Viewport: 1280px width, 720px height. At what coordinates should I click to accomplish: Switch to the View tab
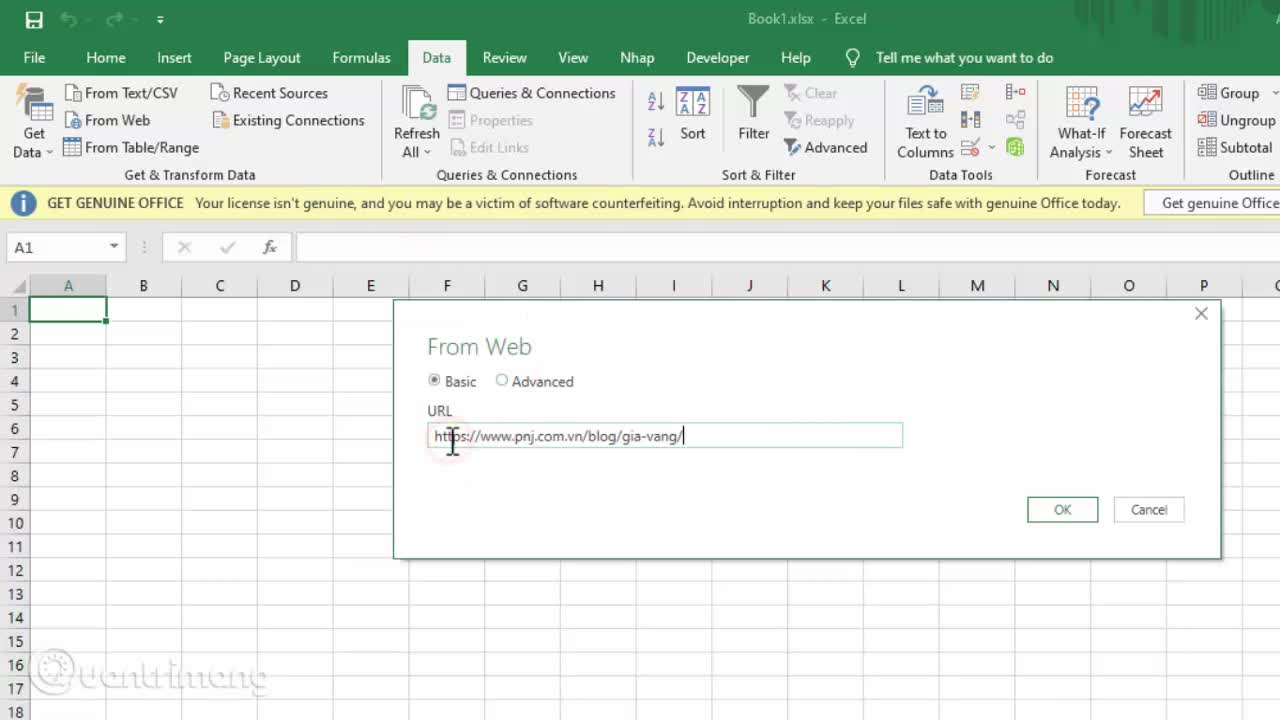click(x=573, y=58)
